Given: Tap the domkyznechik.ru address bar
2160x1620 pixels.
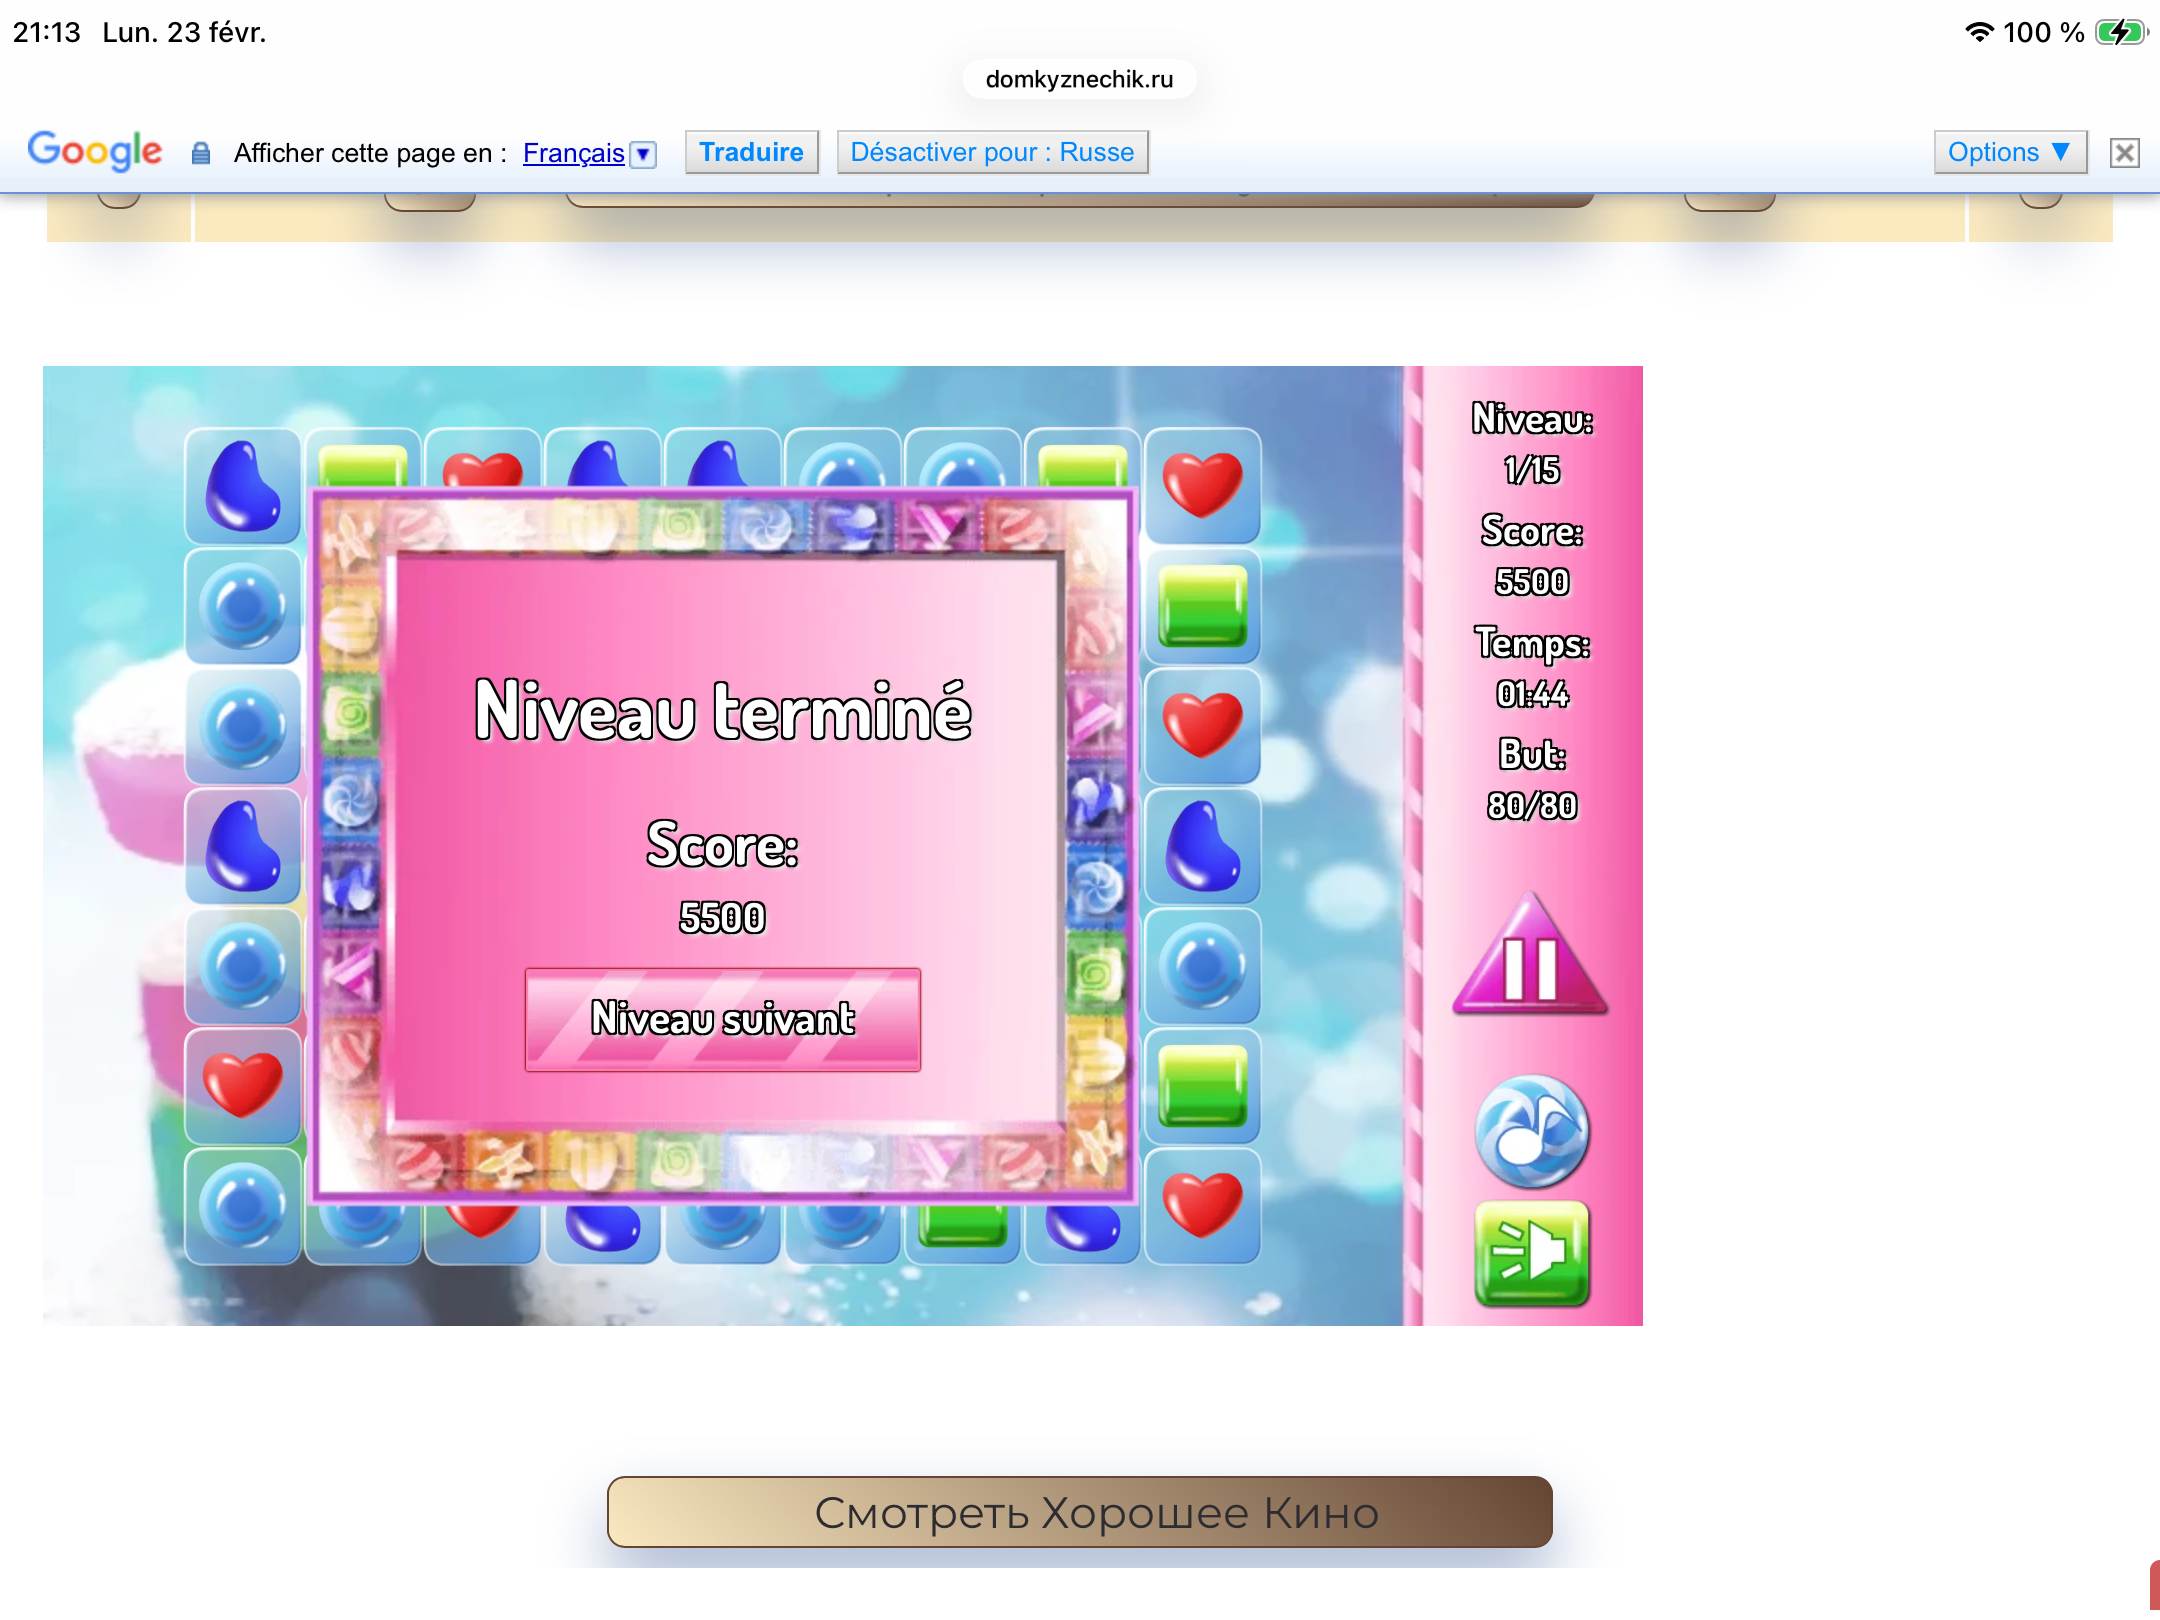Looking at the screenshot, I should tap(1079, 79).
